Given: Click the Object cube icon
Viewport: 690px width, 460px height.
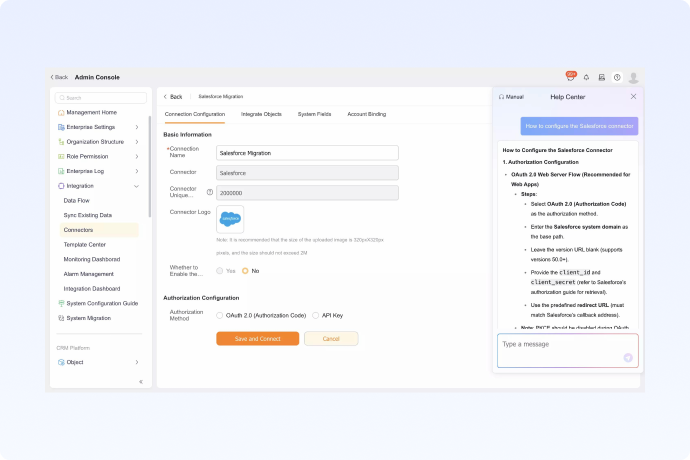Looking at the screenshot, I should [x=61, y=362].
